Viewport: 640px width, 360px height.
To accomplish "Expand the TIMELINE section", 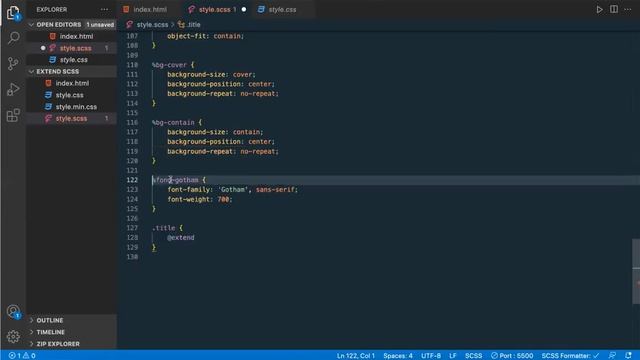I will (x=50, y=332).
